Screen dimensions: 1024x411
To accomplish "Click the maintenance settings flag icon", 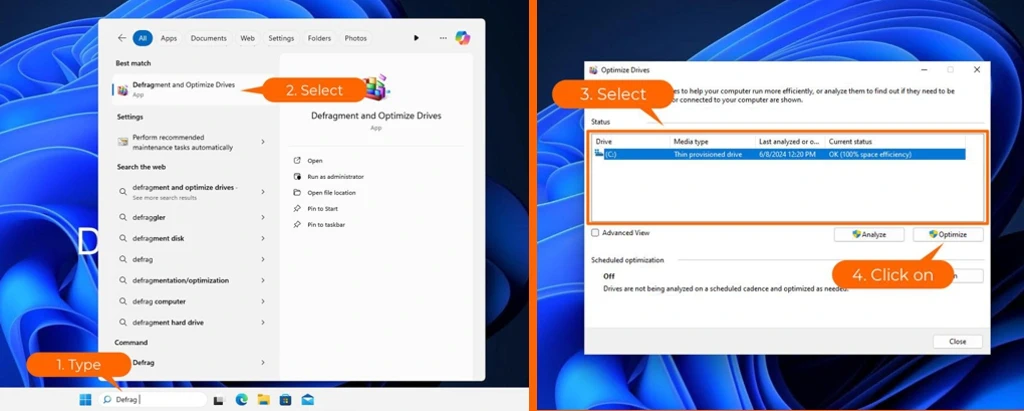I will click(x=123, y=142).
